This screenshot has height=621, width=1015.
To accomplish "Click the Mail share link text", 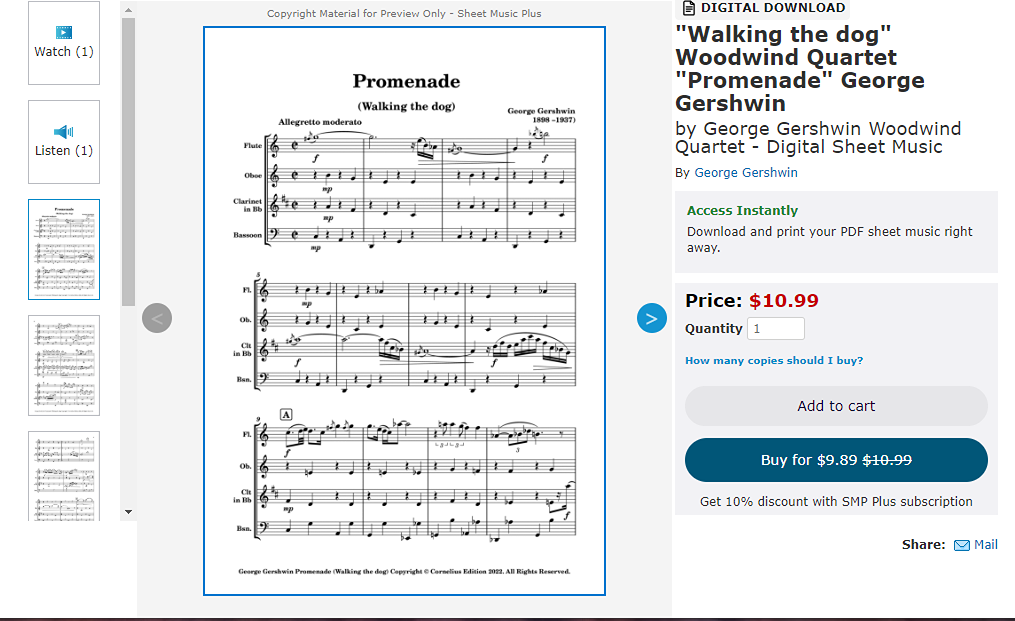I will [x=986, y=545].
